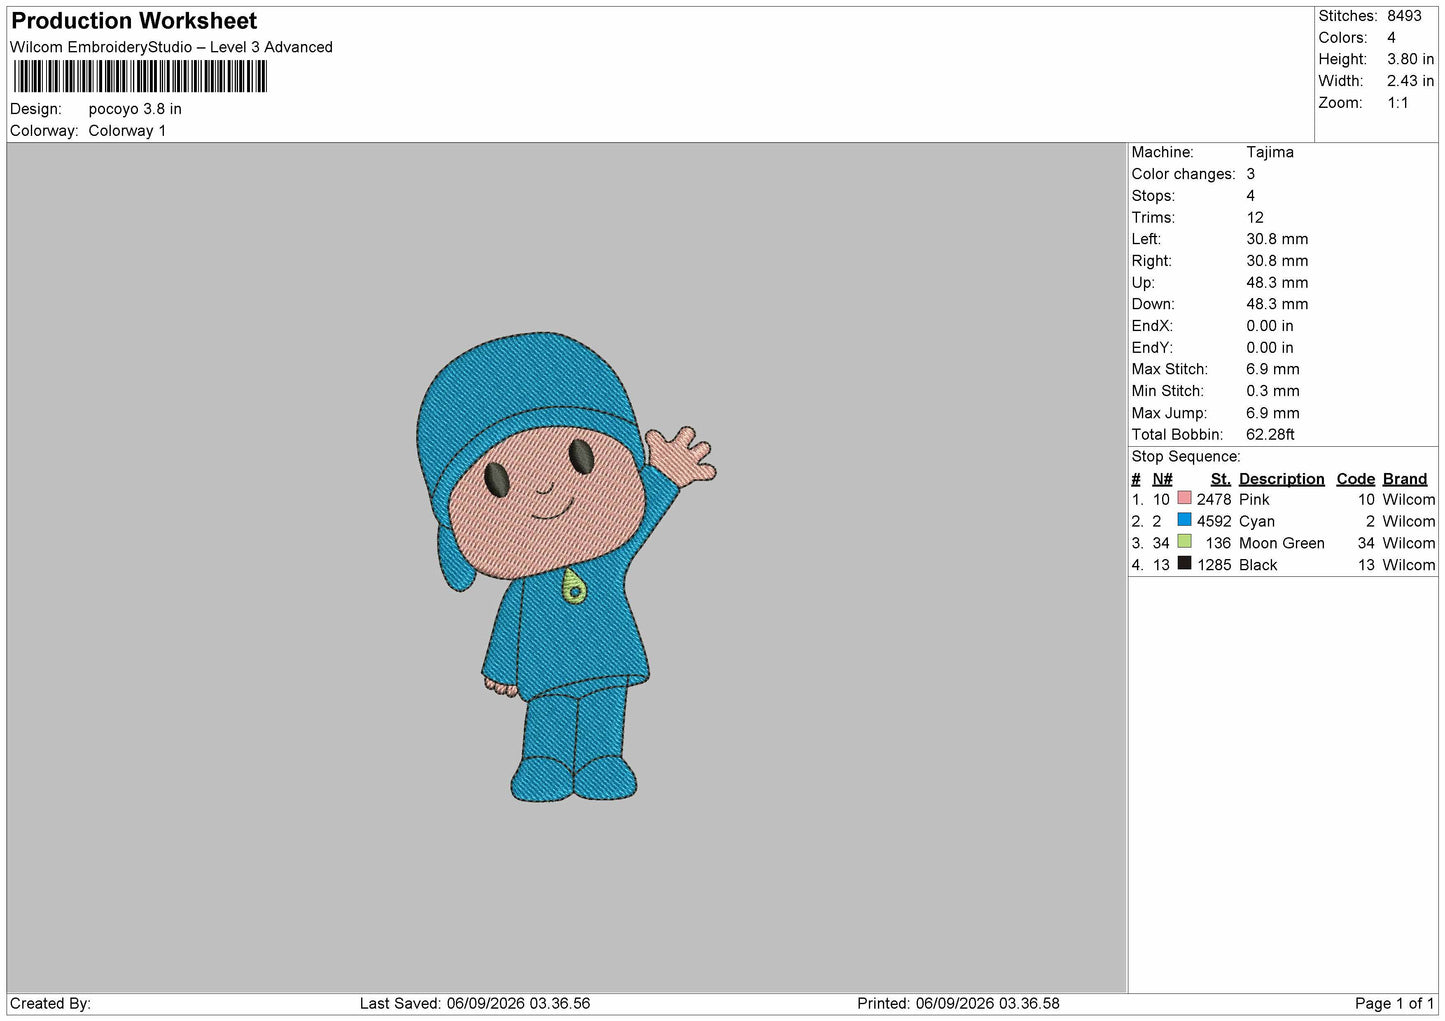Image resolution: width=1445 pixels, height=1021 pixels.
Task: Click the stitch count '2478' in Pink row
Action: (x=1214, y=499)
